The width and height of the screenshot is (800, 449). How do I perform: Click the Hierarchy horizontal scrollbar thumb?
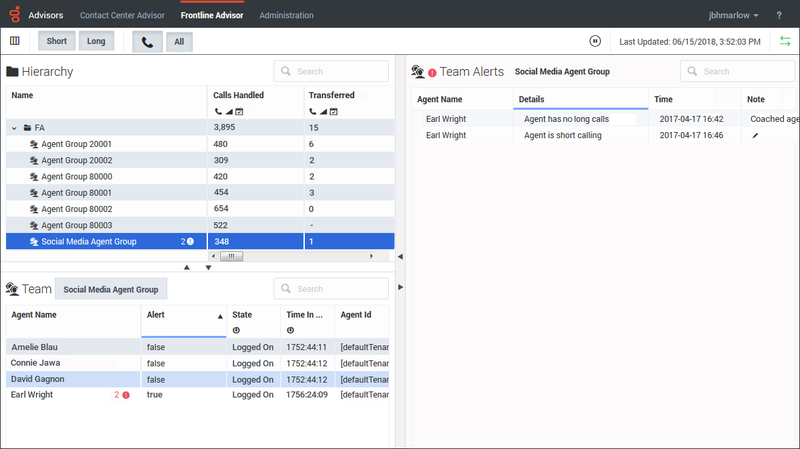click(231, 256)
